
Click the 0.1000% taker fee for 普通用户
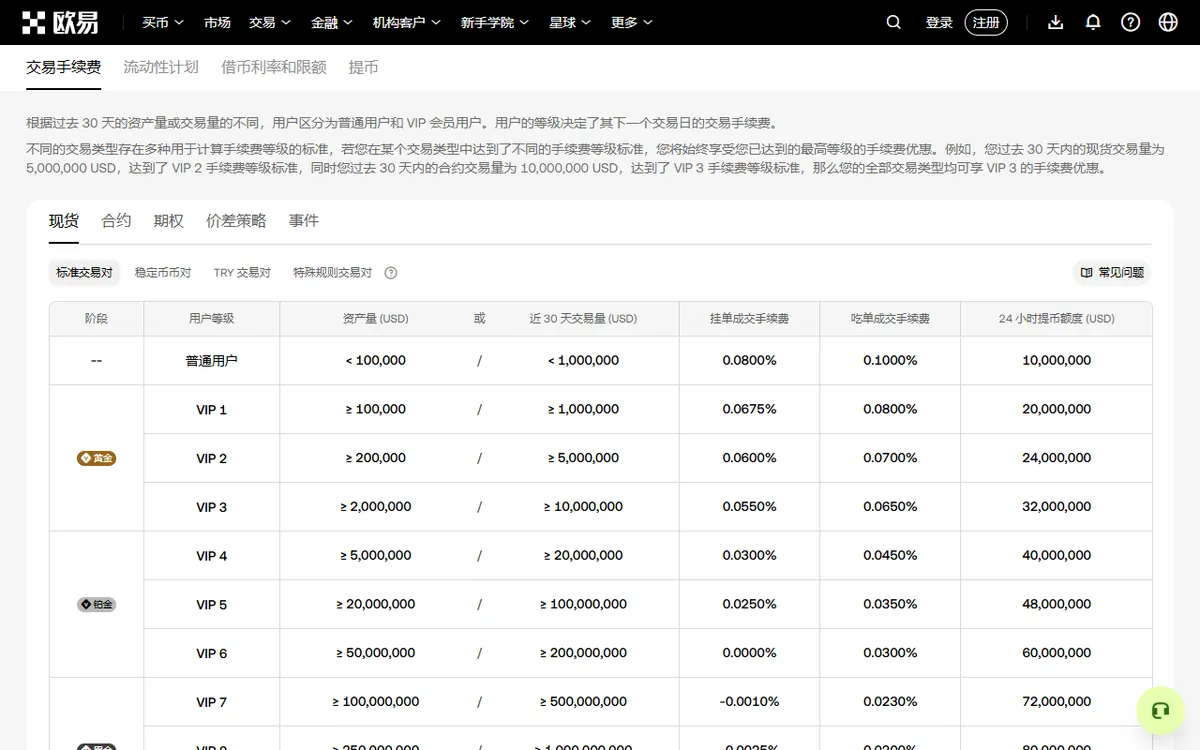tap(890, 360)
